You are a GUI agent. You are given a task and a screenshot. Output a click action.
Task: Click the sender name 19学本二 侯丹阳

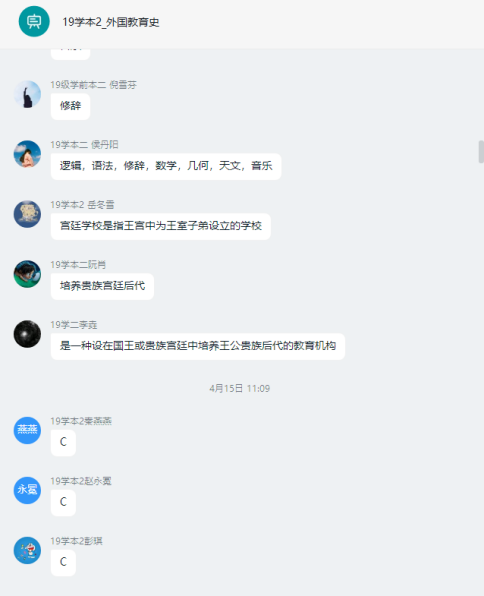(x=84, y=145)
